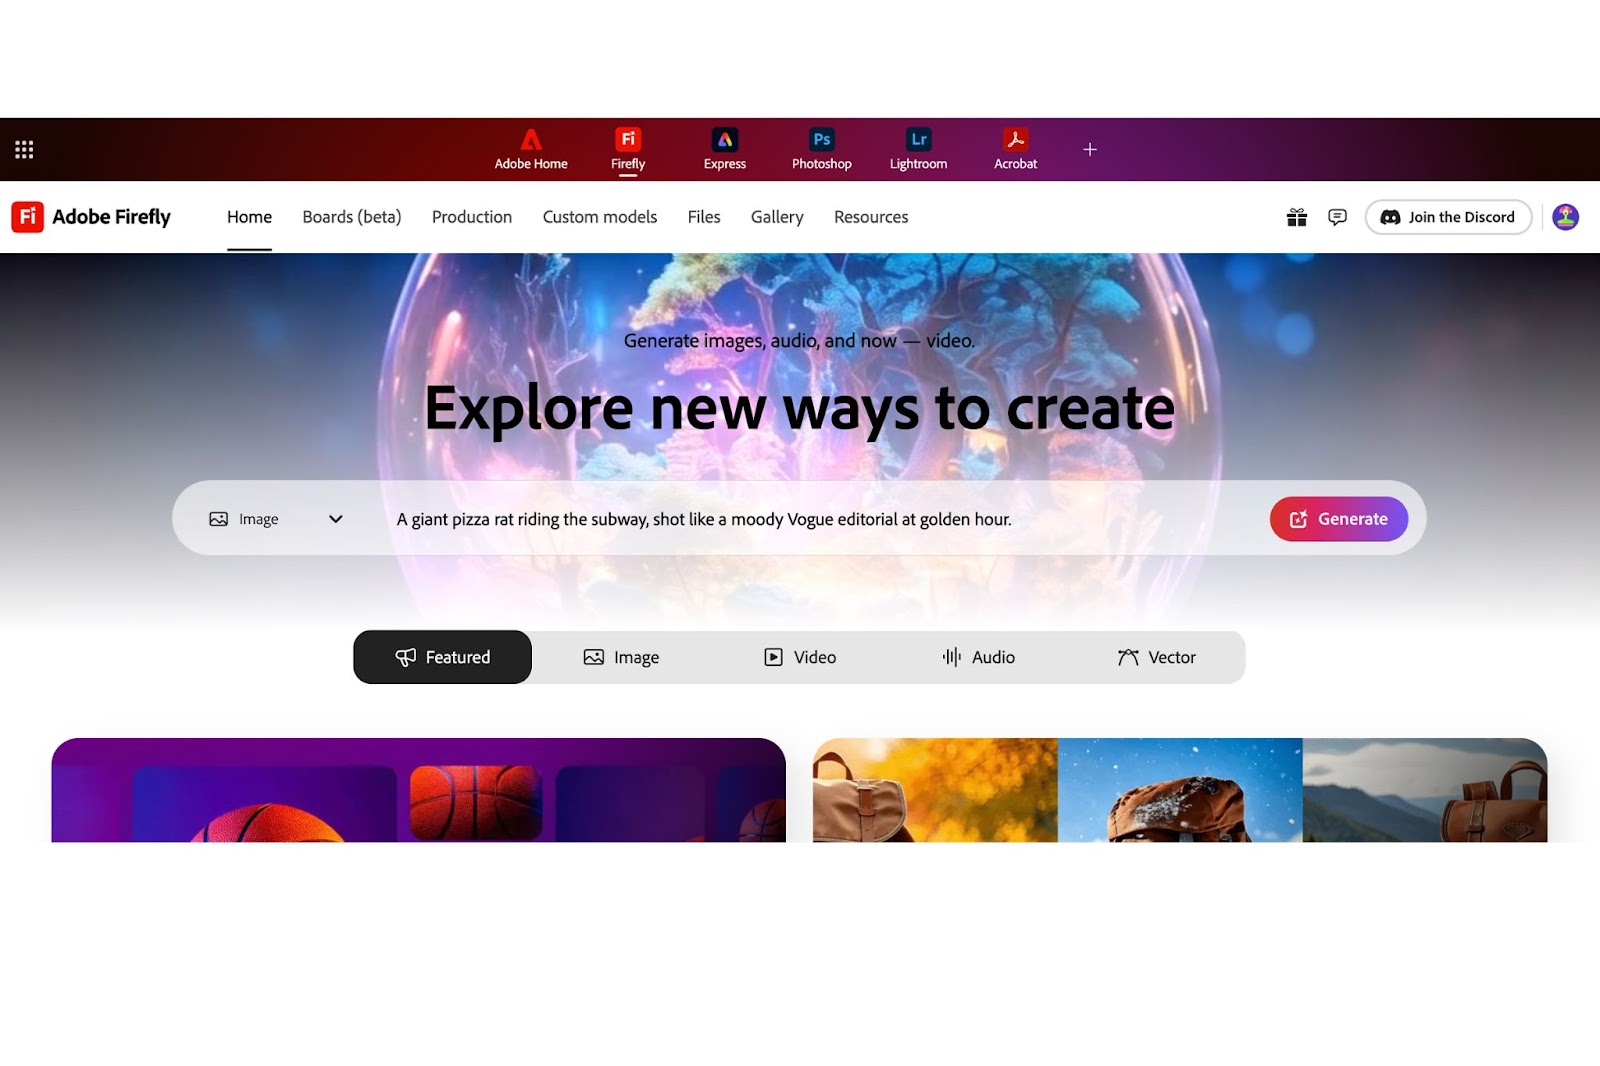Choose the Audio tab
This screenshot has height=1066, width=1600.
[978, 657]
